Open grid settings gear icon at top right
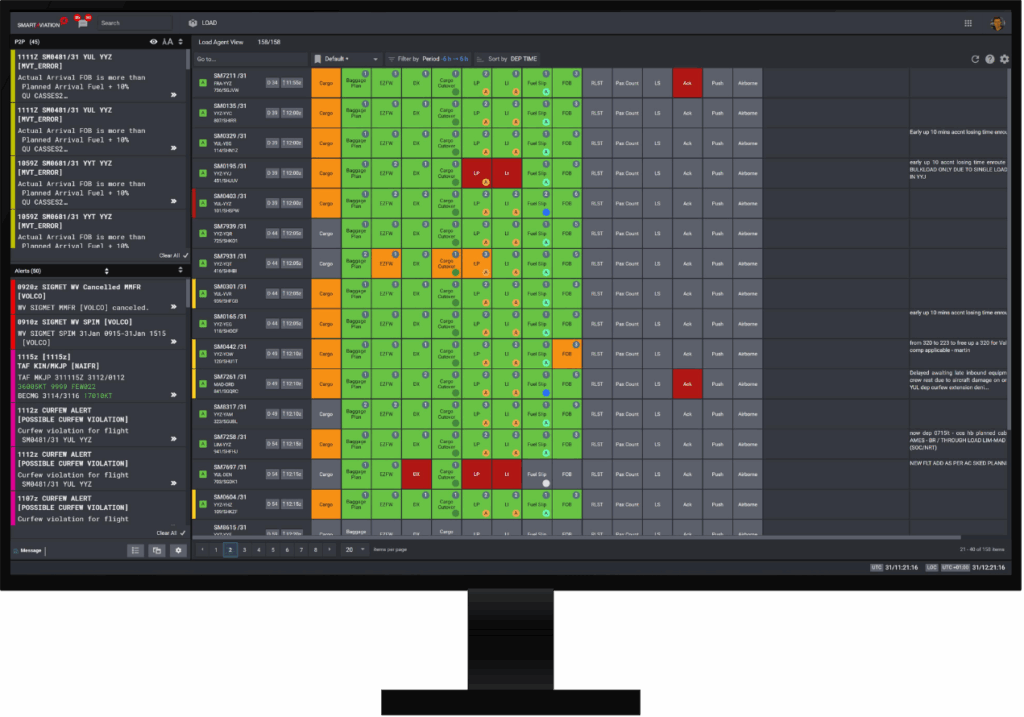The image size is (1024, 717). [x=1004, y=59]
